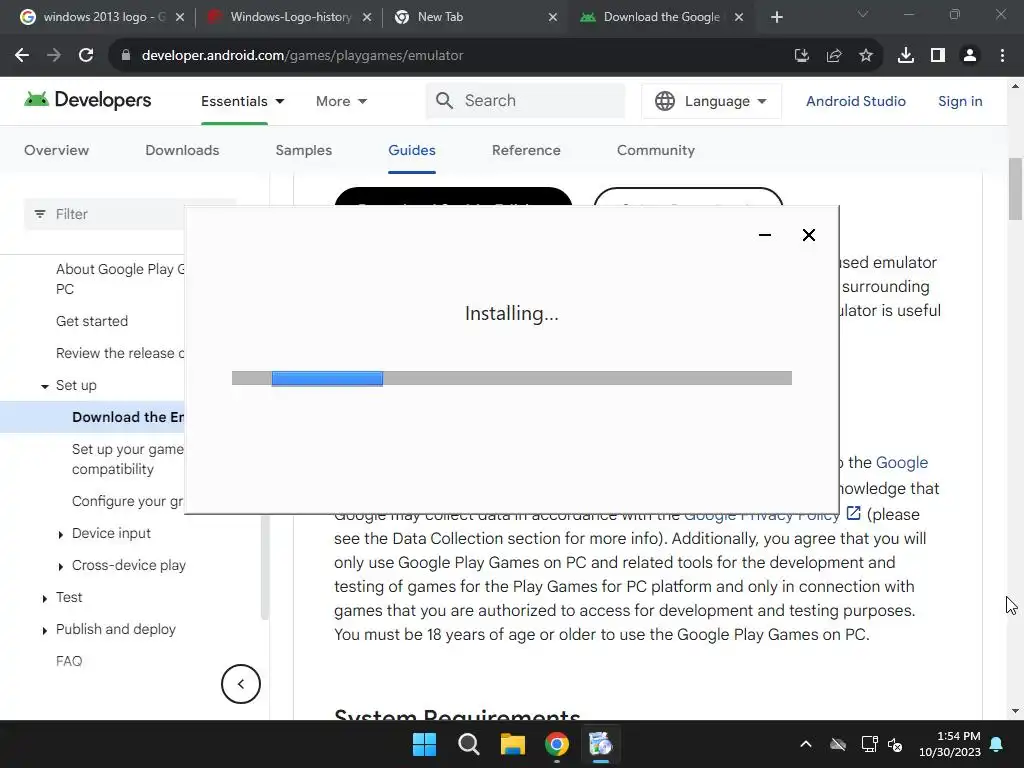Viewport: 1024px width, 768px height.
Task: Open File Explorer from taskbar
Action: pyautogui.click(x=513, y=744)
